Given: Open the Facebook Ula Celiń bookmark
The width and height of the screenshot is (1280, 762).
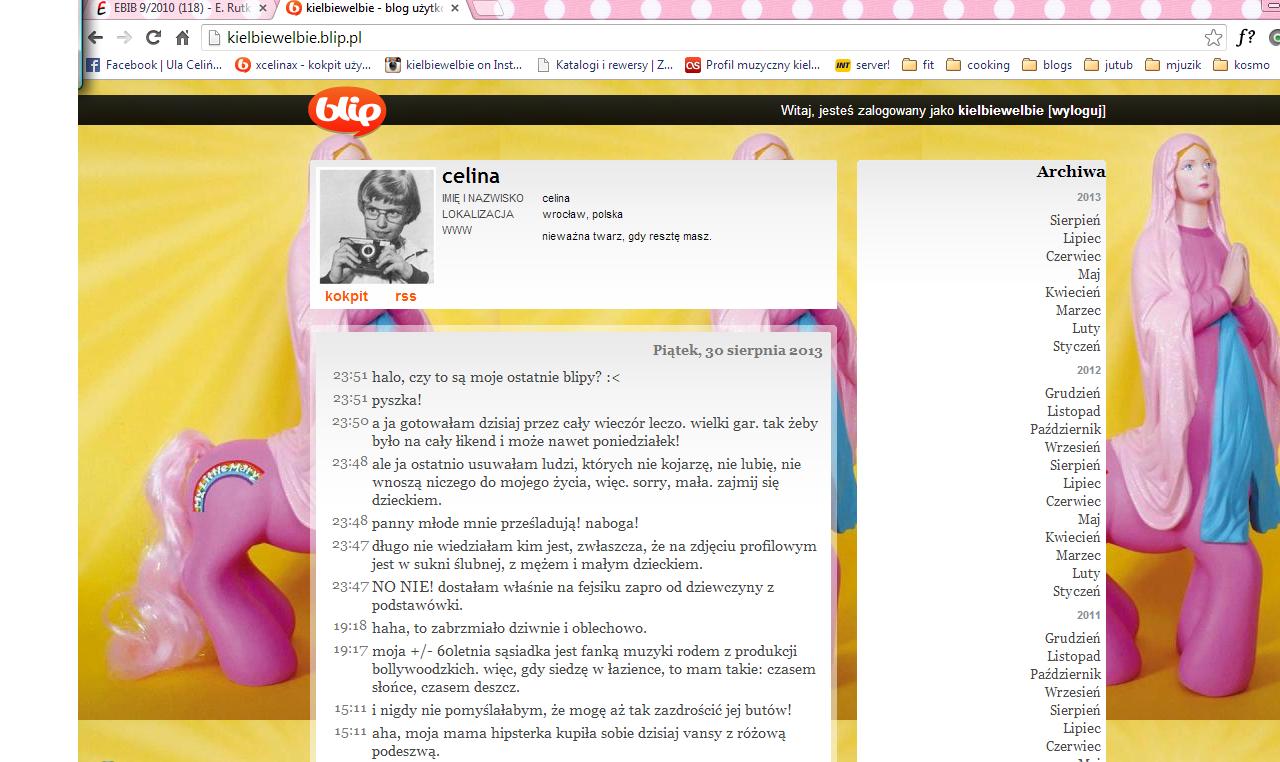Looking at the screenshot, I should (x=154, y=65).
